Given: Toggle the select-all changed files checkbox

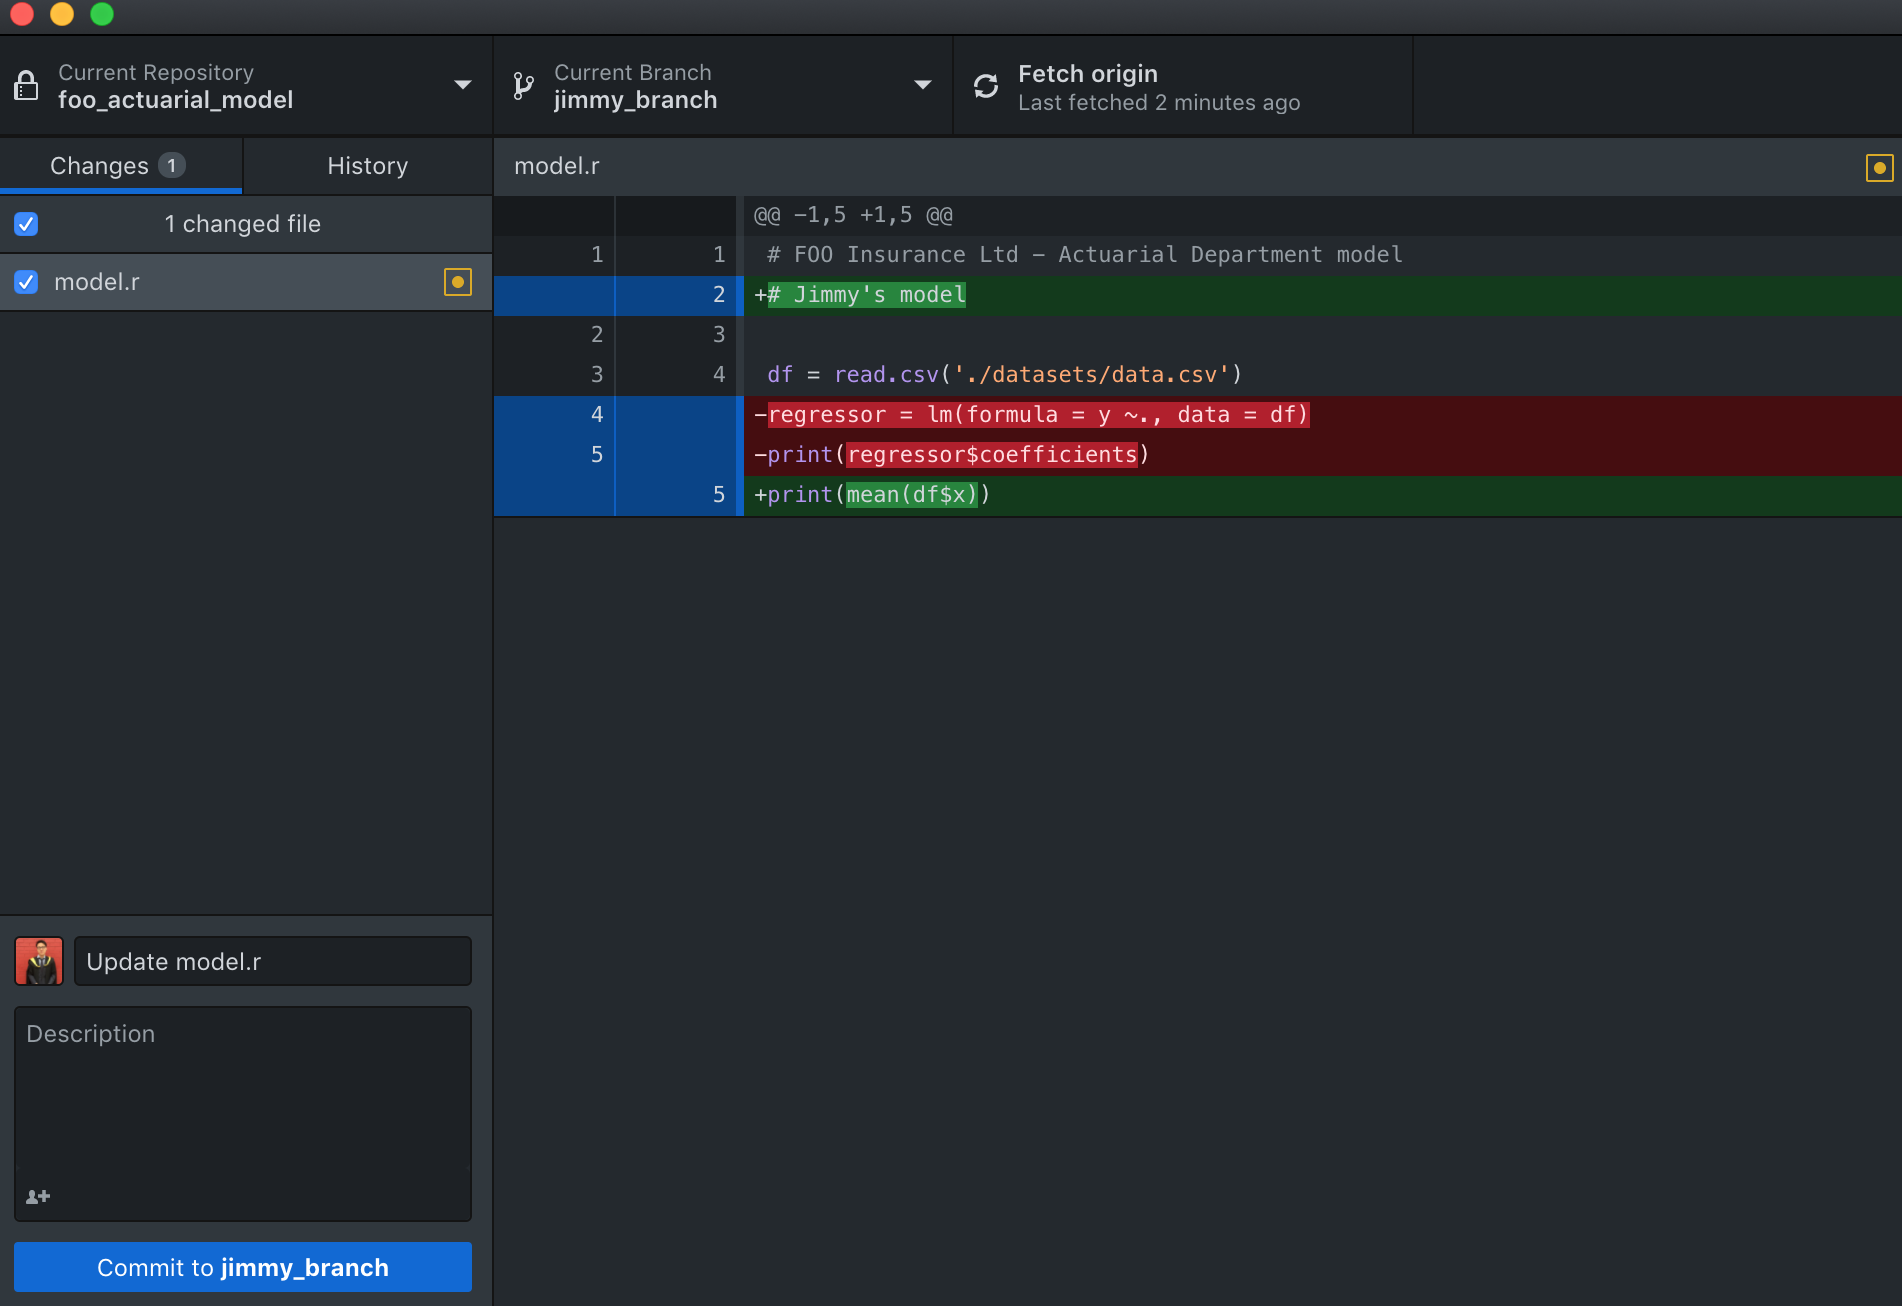Looking at the screenshot, I should 27,224.
